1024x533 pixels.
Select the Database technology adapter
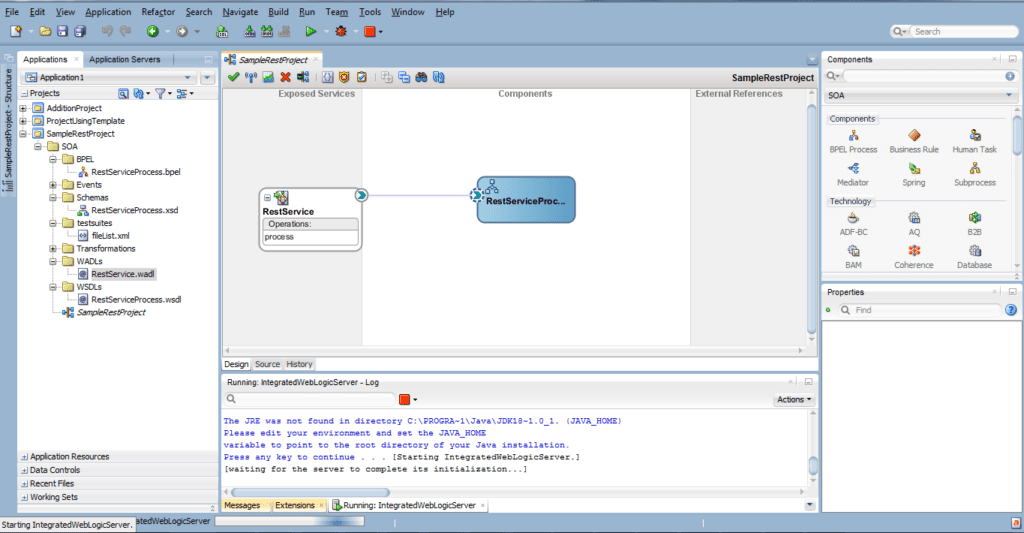[x=974, y=257]
